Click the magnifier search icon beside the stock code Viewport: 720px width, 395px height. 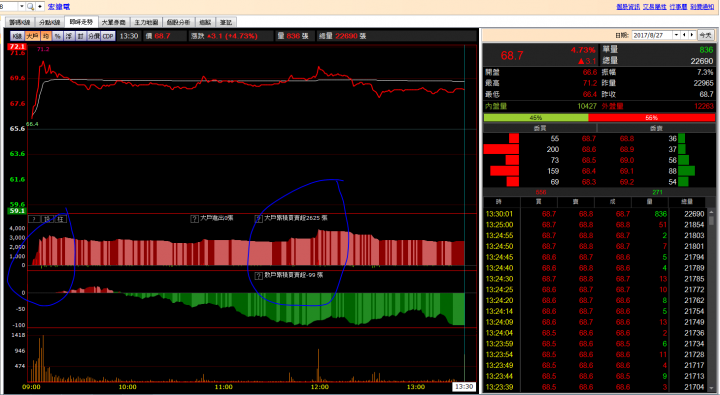30,6
